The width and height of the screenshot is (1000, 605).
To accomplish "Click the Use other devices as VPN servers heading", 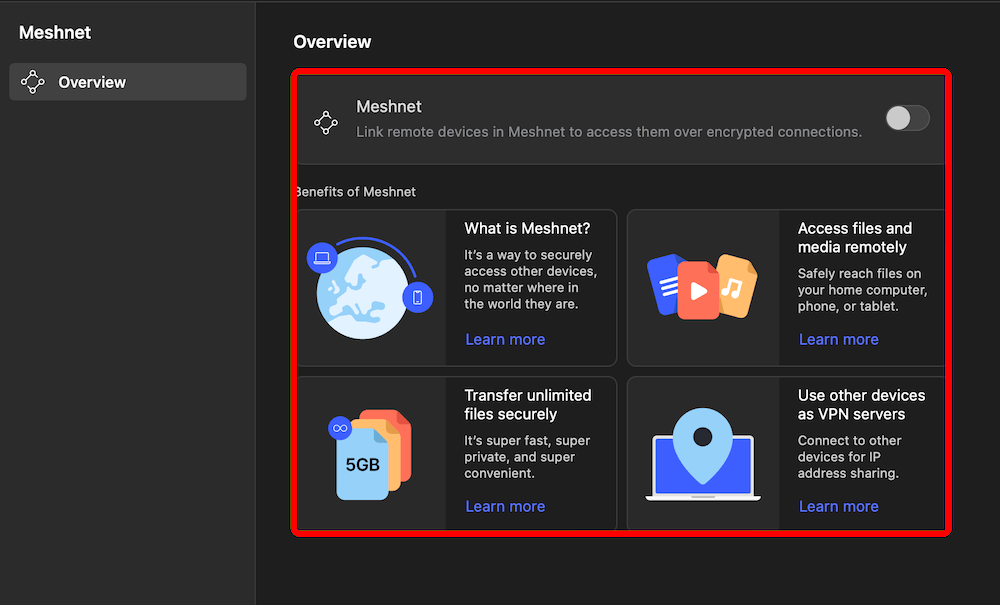I will (862, 405).
